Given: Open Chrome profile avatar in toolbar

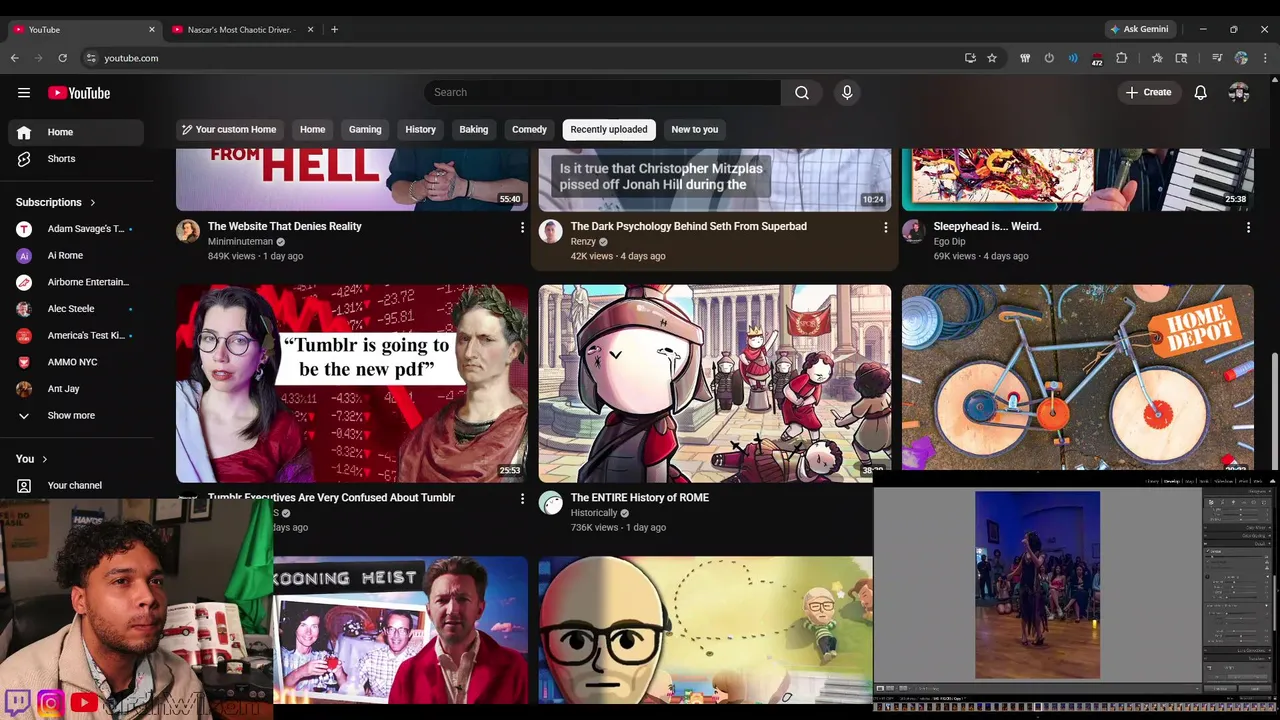Looking at the screenshot, I should (x=1241, y=58).
